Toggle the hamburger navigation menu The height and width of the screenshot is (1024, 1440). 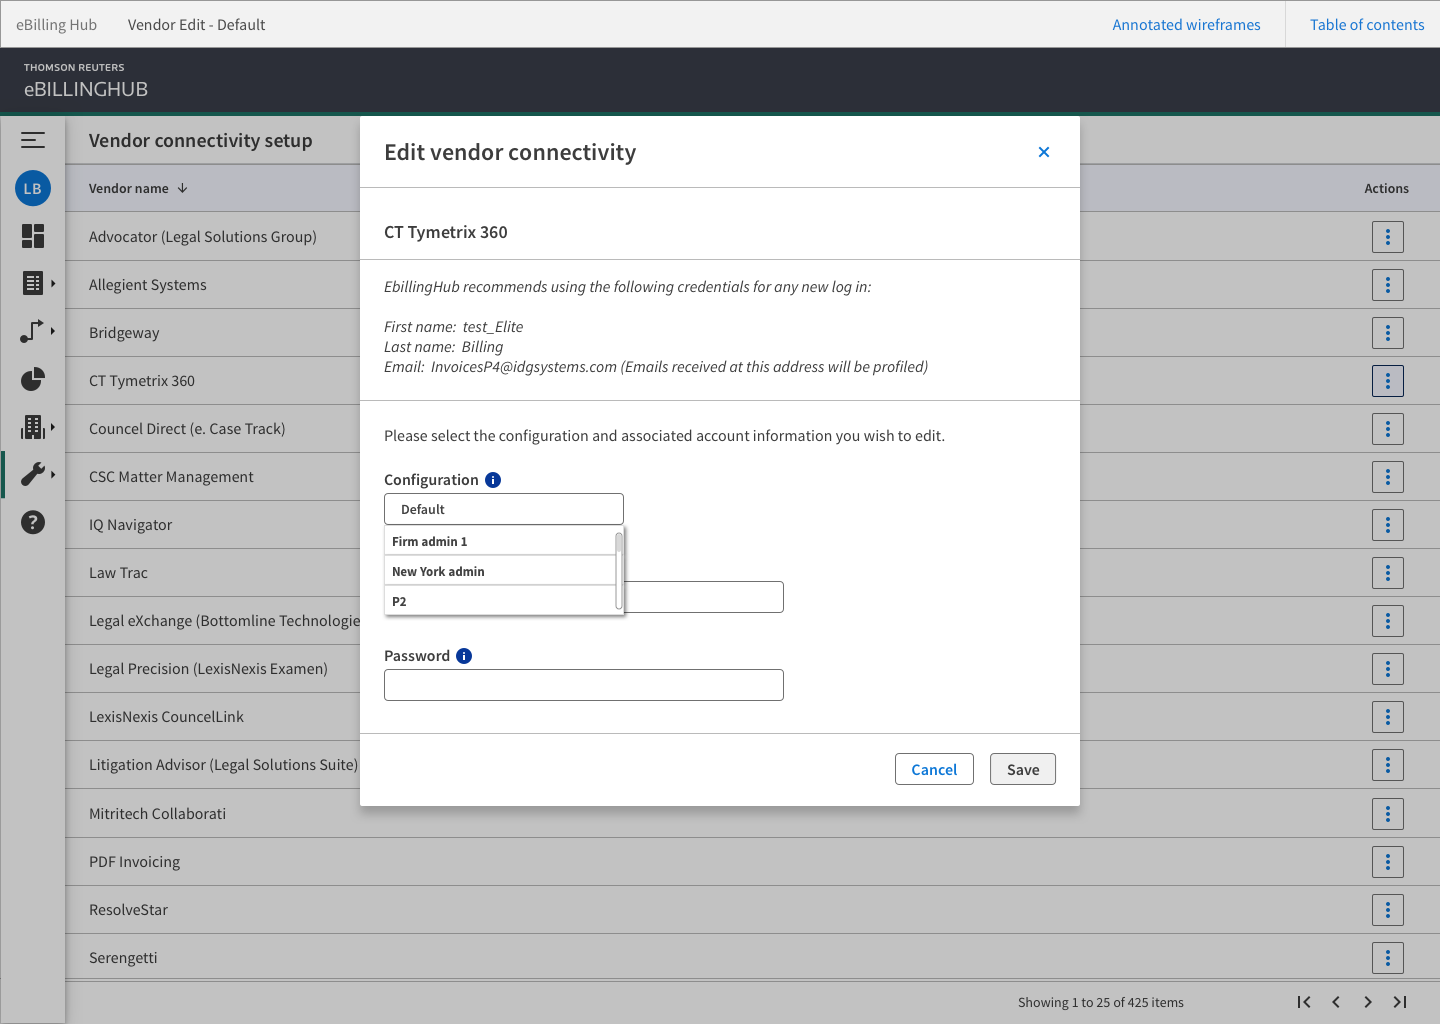point(33,140)
